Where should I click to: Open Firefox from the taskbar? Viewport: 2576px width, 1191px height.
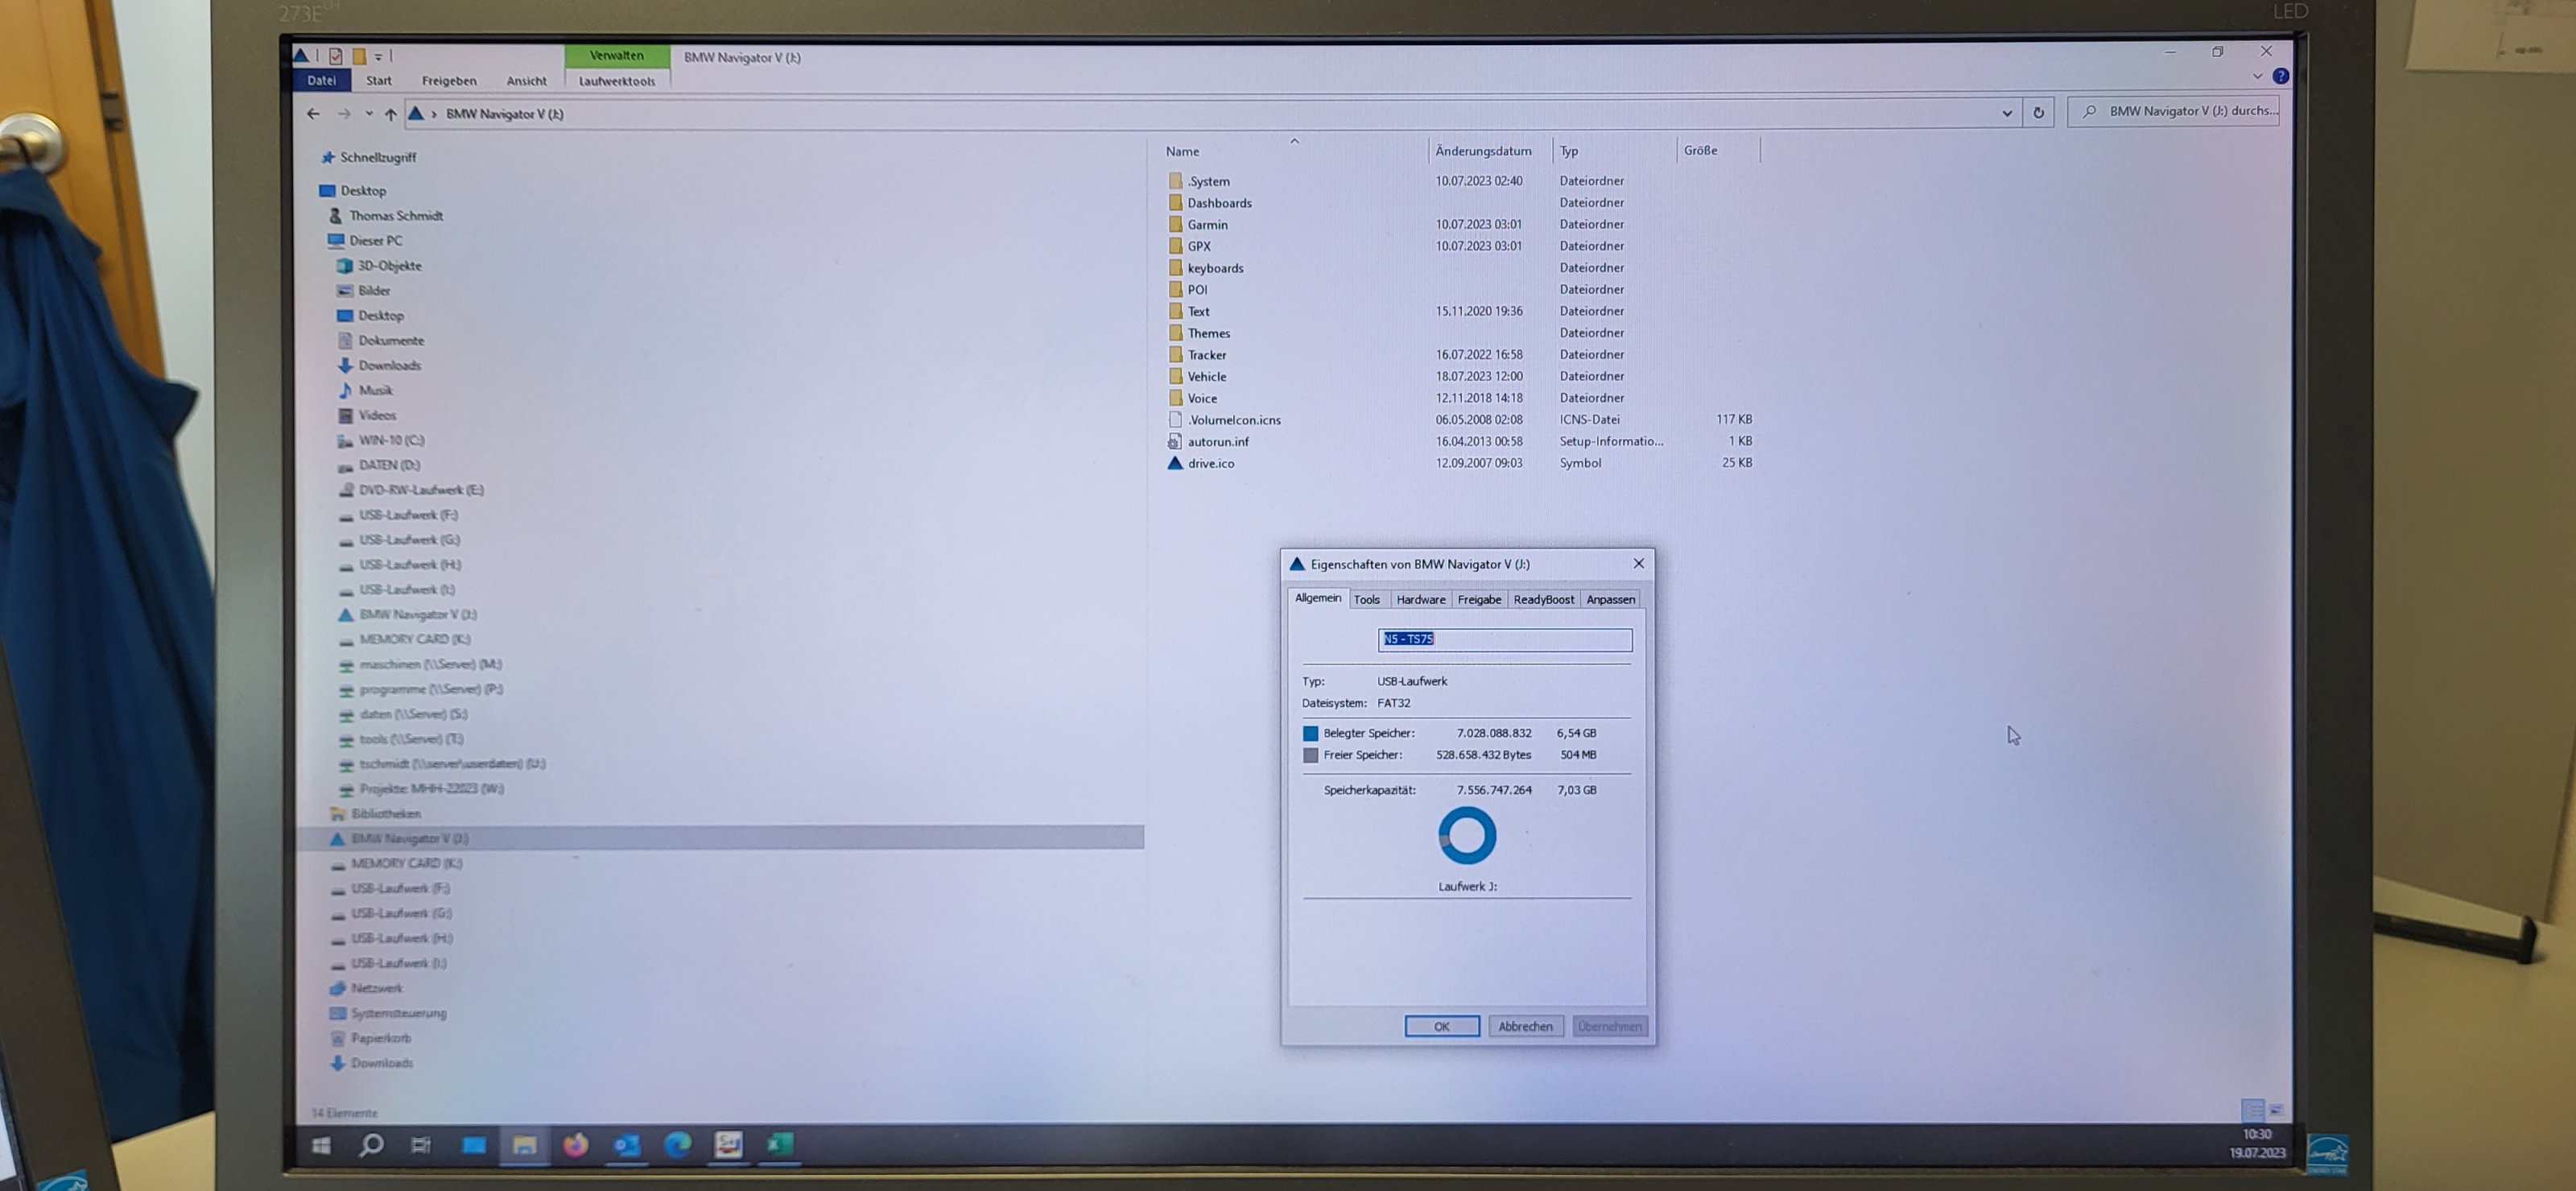point(575,1145)
